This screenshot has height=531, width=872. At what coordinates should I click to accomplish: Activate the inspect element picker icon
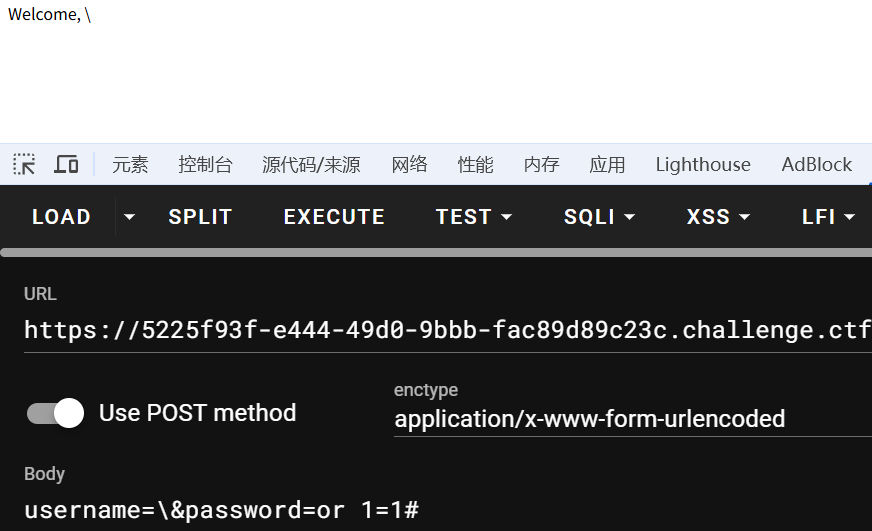pos(24,164)
